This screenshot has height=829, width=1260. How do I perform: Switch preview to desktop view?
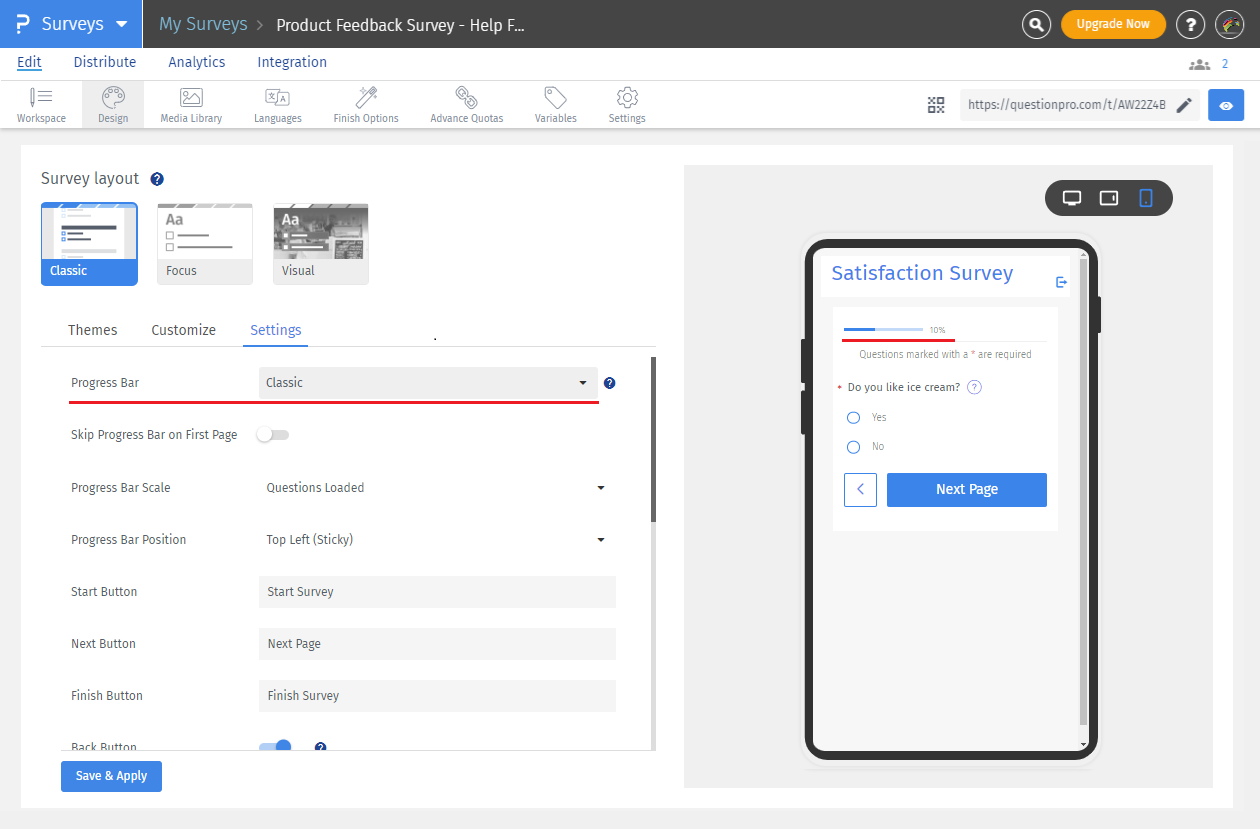(x=1071, y=197)
